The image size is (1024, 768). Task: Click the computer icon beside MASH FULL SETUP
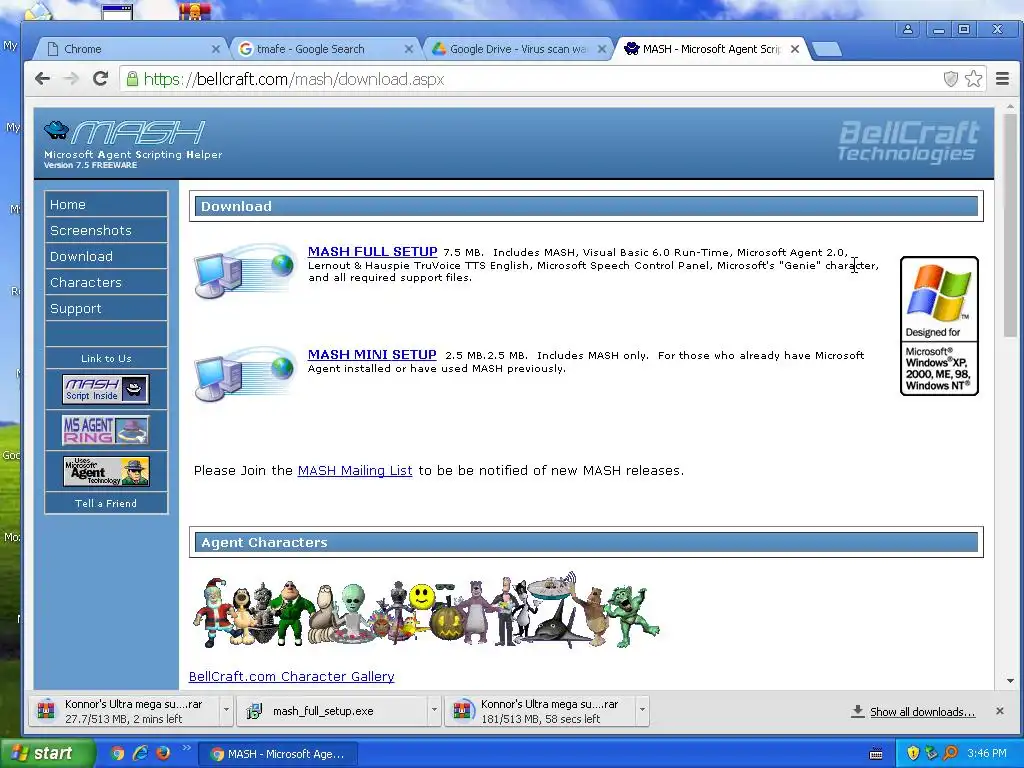tap(244, 270)
